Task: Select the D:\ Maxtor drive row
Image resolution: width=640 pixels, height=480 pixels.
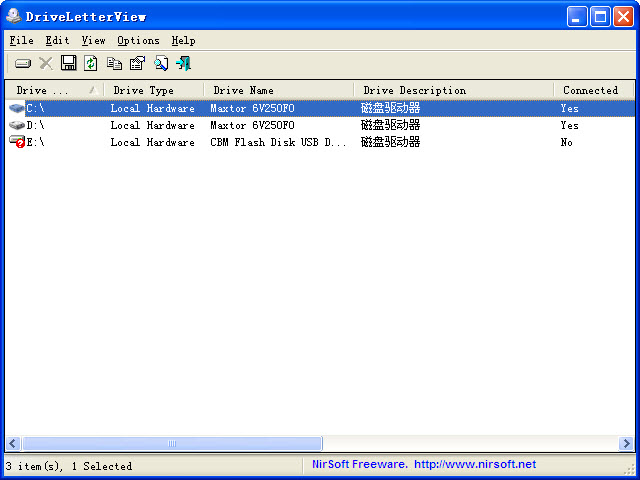Action: click(320, 125)
